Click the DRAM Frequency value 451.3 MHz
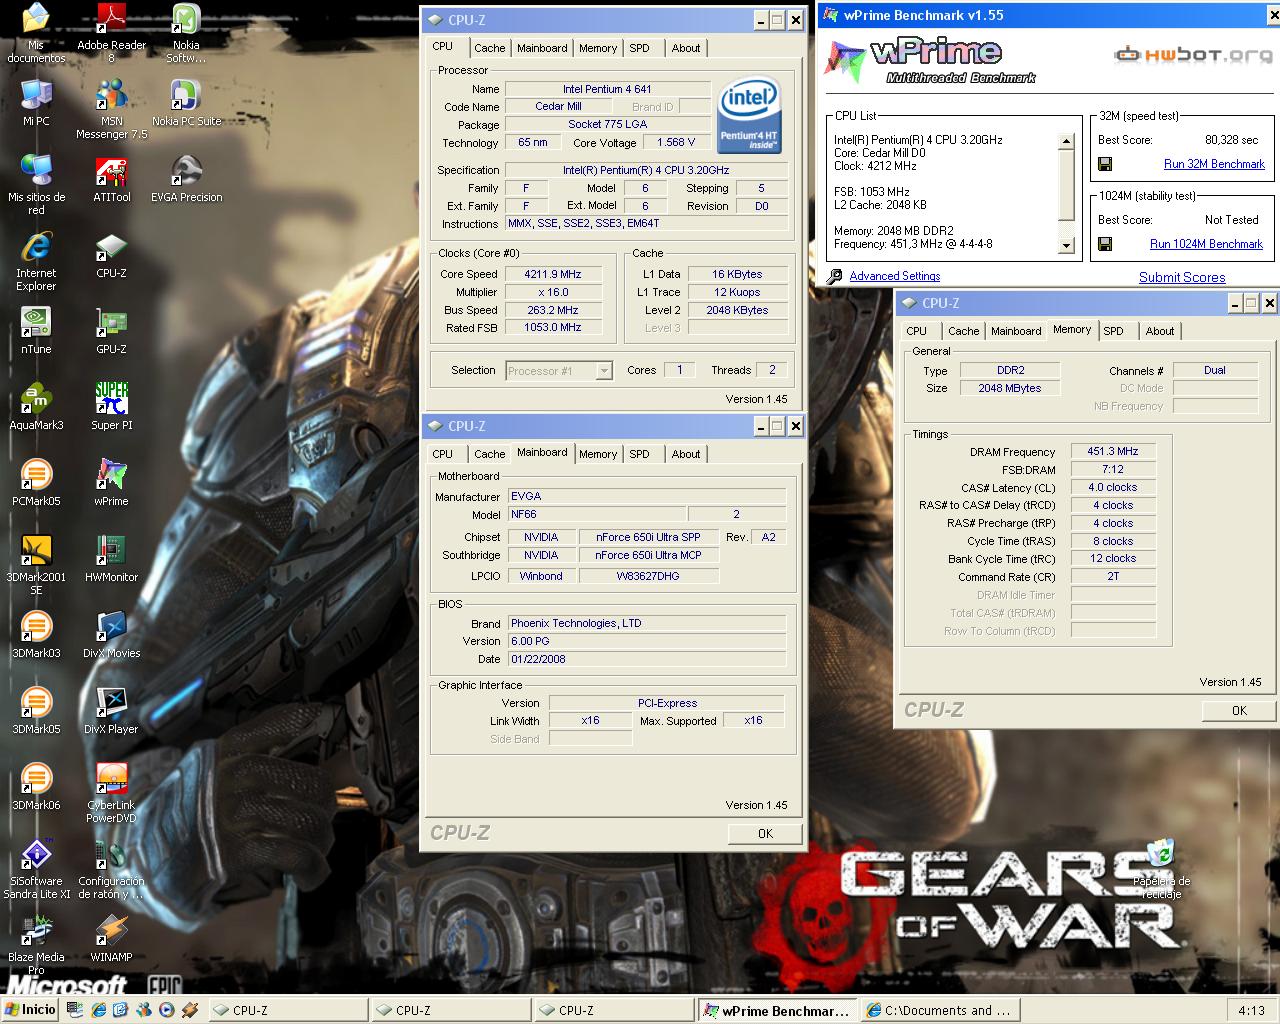Viewport: 1280px width, 1024px height. click(1113, 452)
